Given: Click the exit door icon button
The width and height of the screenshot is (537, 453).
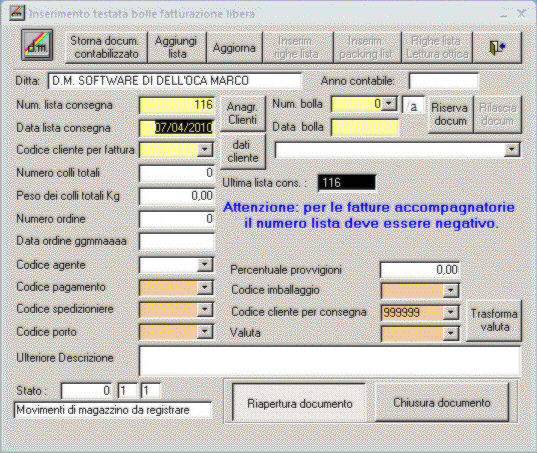Looking at the screenshot, I should (x=497, y=48).
